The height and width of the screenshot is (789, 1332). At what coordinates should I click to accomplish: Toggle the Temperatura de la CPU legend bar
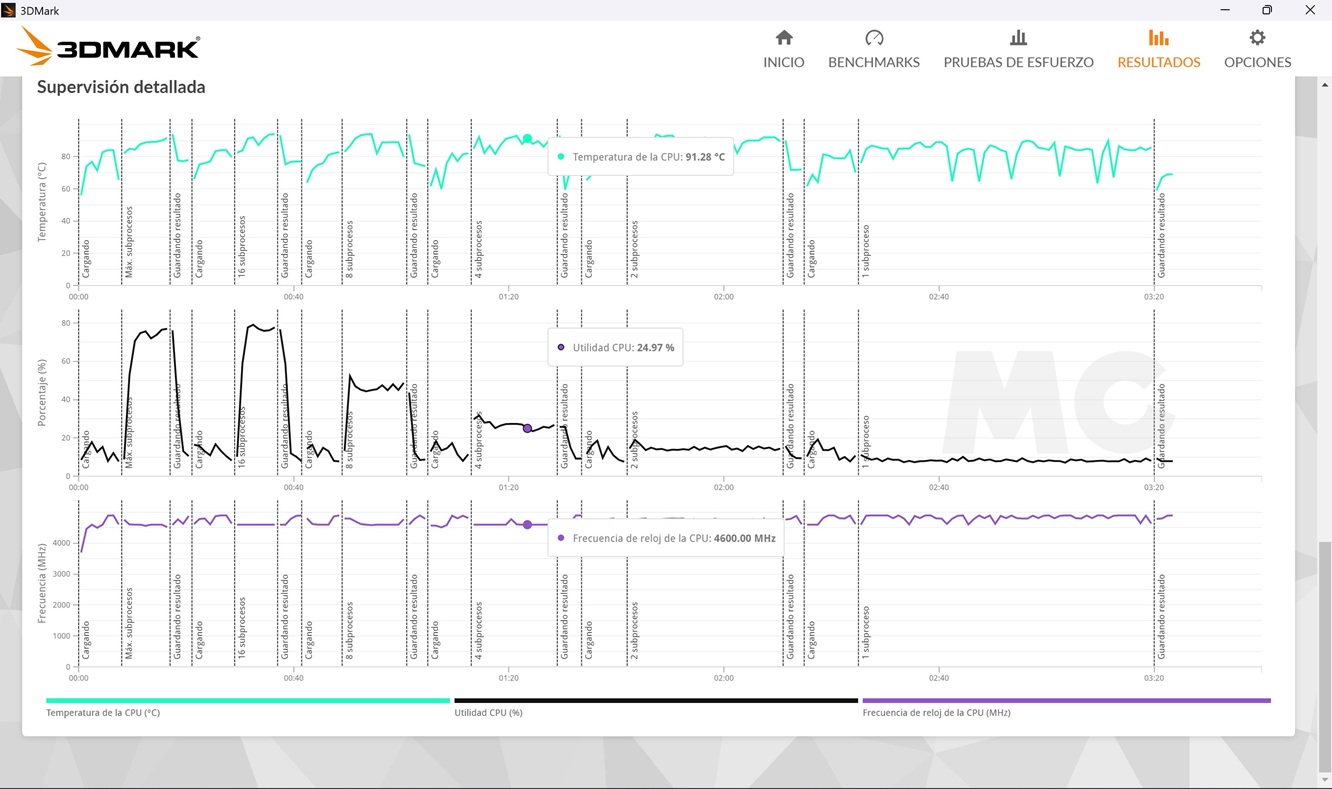pos(248,701)
